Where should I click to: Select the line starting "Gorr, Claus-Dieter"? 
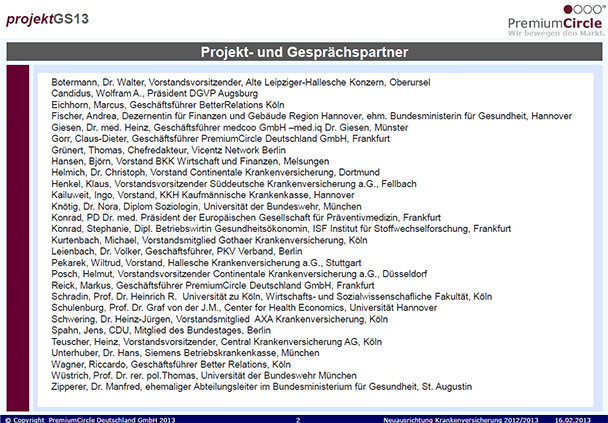(x=221, y=138)
